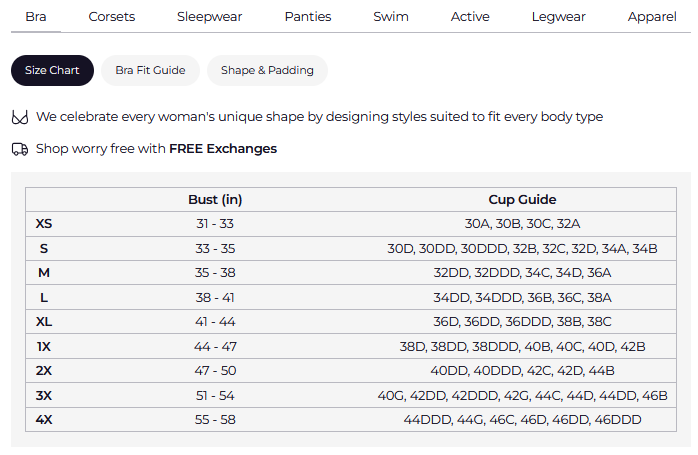
Task: Click the Cup Guide column header
Action: pos(522,199)
